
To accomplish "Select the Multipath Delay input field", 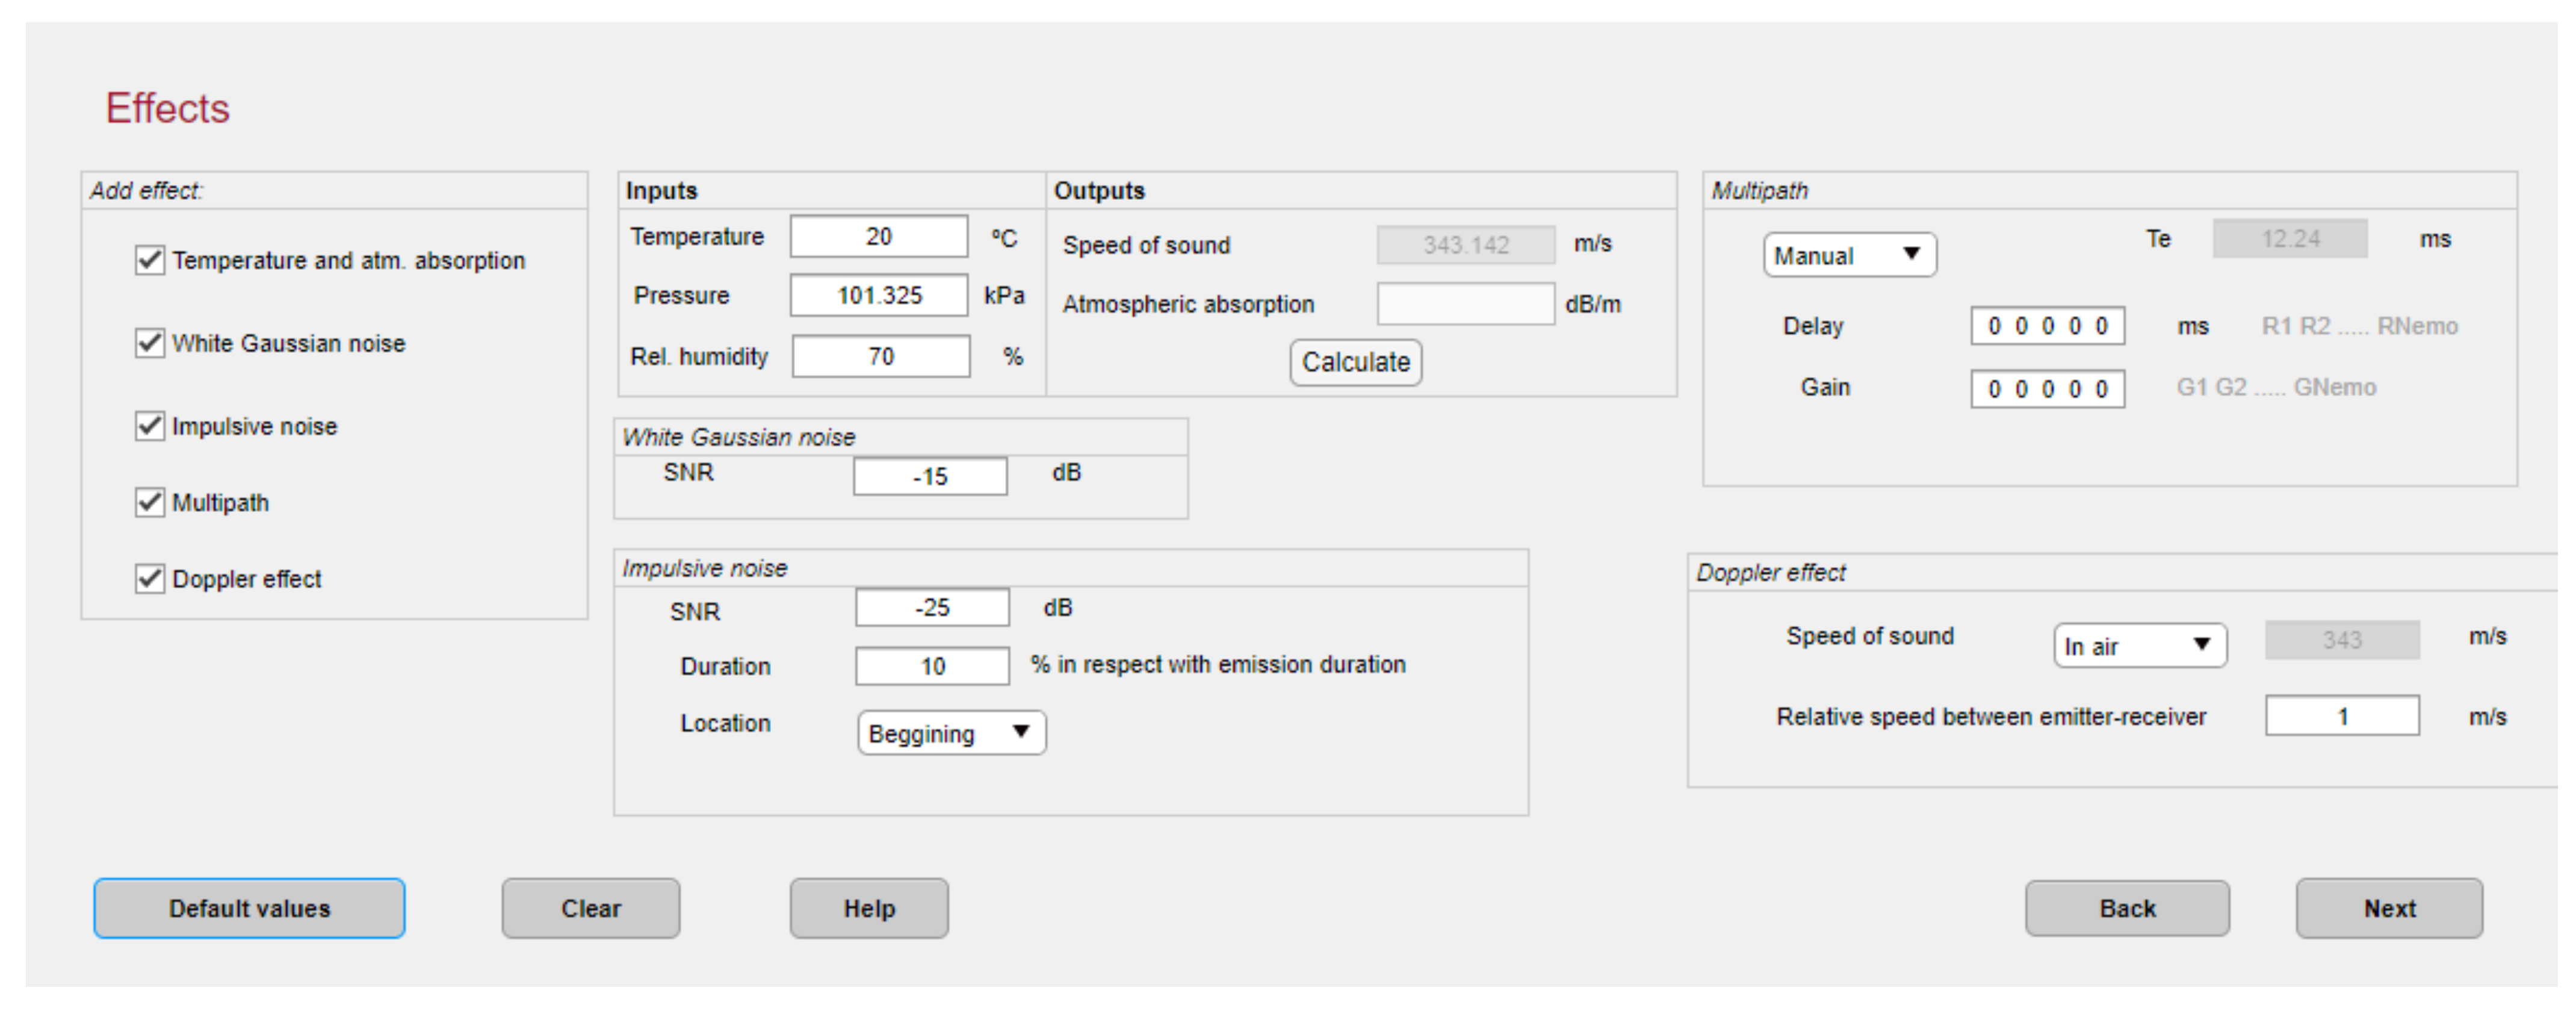I will click(x=2046, y=326).
